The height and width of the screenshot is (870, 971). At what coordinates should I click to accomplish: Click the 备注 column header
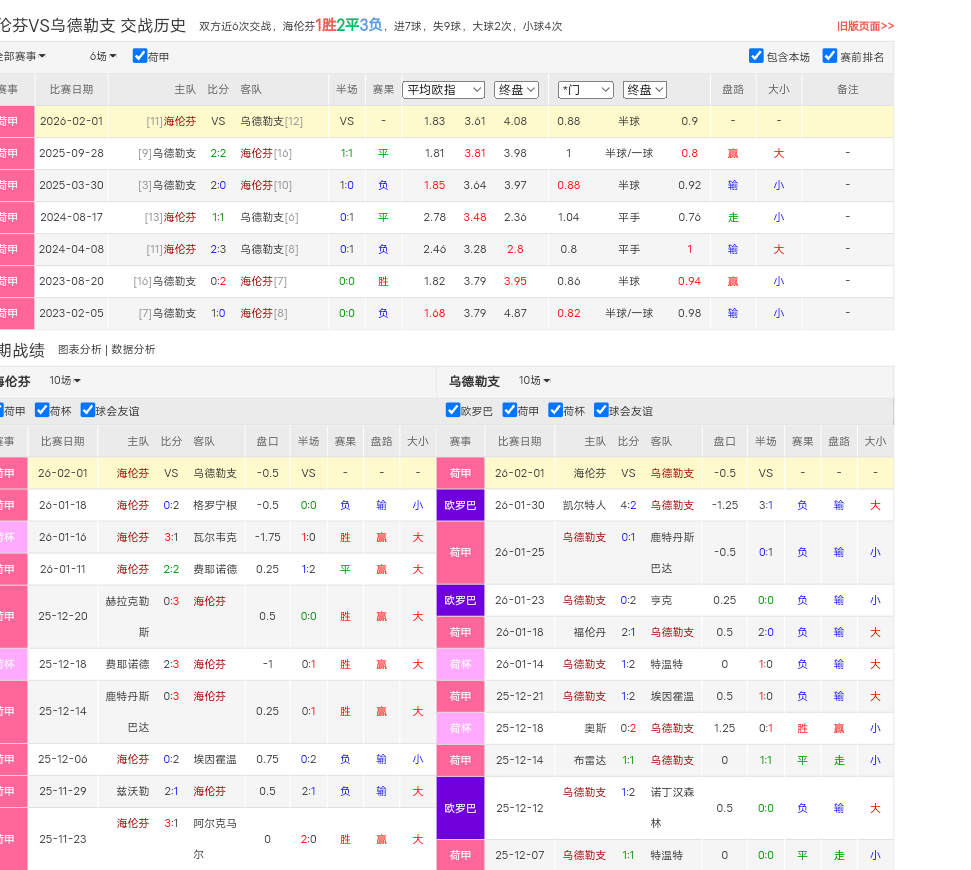tap(847, 89)
